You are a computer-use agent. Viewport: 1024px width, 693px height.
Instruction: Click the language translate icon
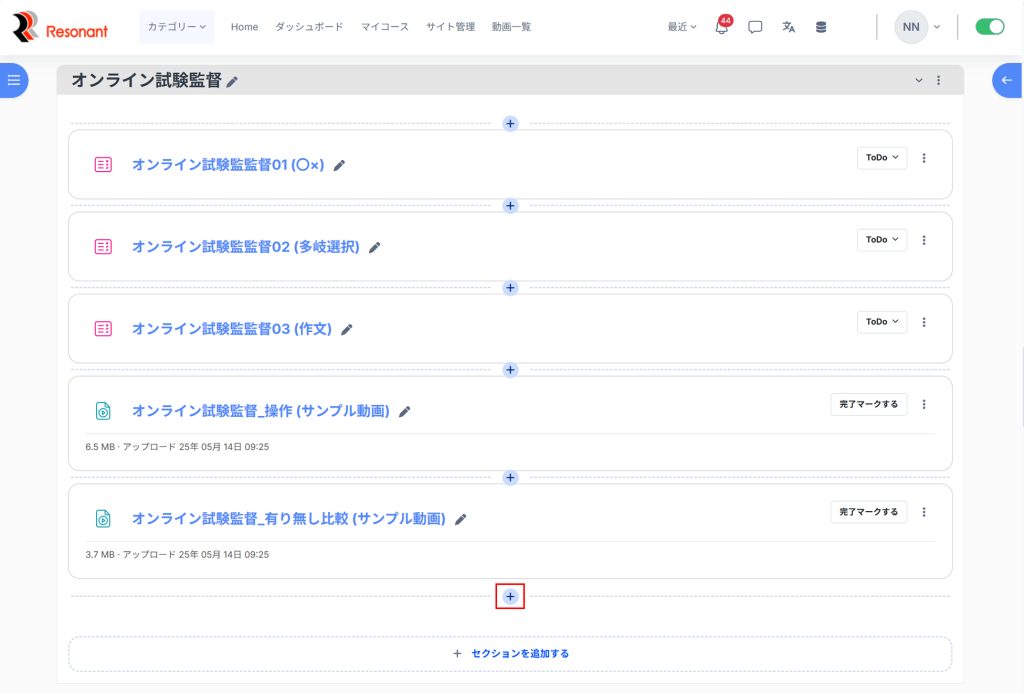tap(788, 27)
